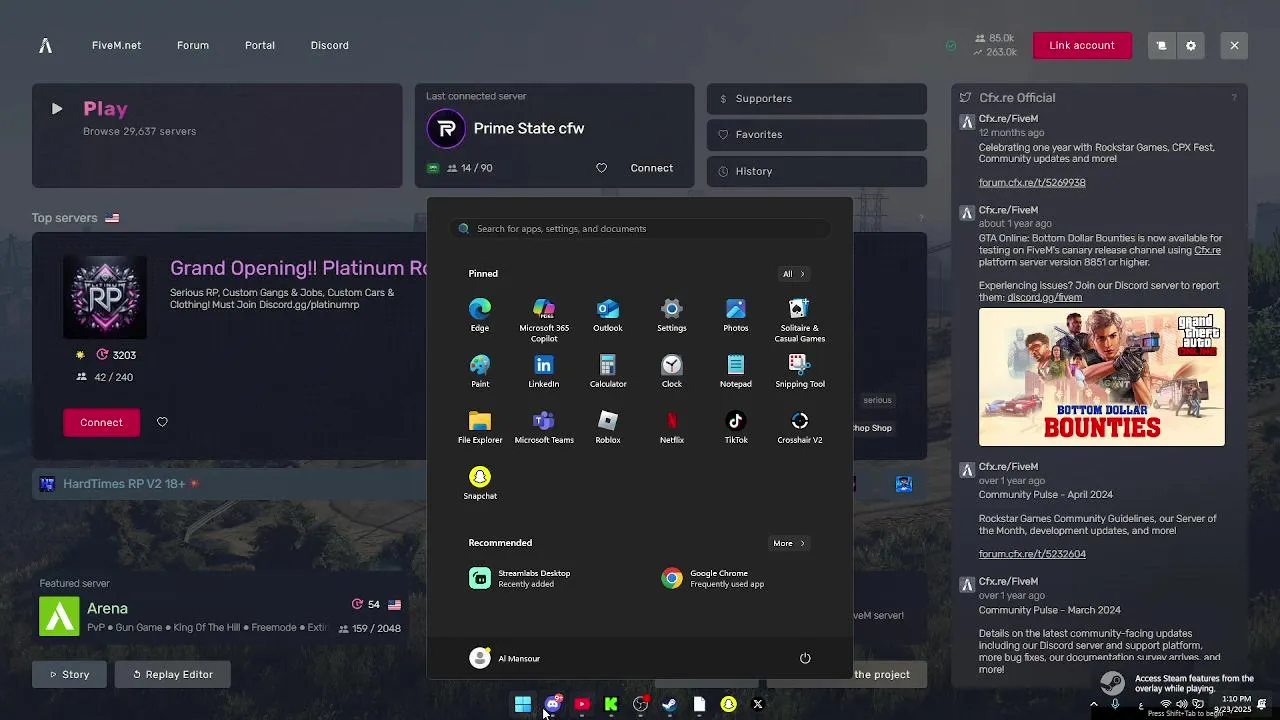Click the FiveM changelog icon beside settings
Viewport: 1280px width, 720px height.
(1161, 45)
